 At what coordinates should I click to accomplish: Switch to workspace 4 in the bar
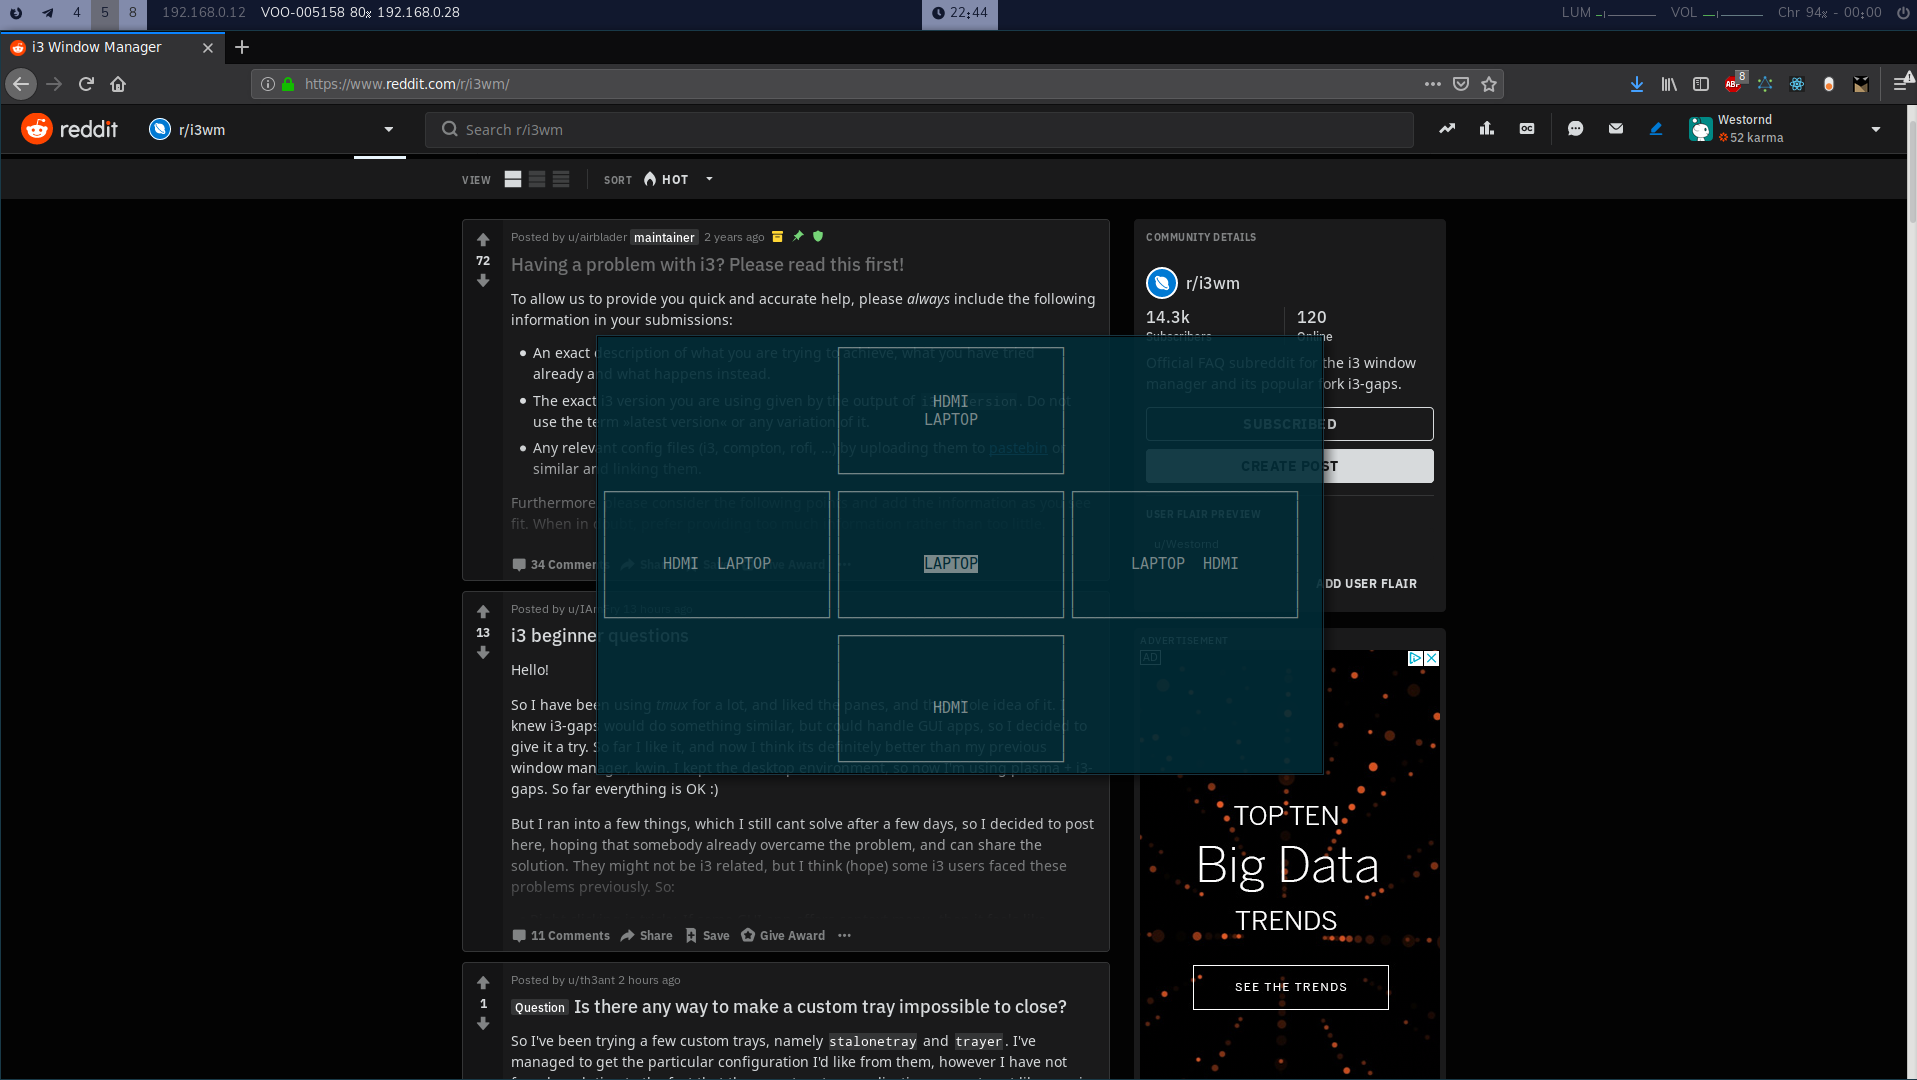[76, 13]
